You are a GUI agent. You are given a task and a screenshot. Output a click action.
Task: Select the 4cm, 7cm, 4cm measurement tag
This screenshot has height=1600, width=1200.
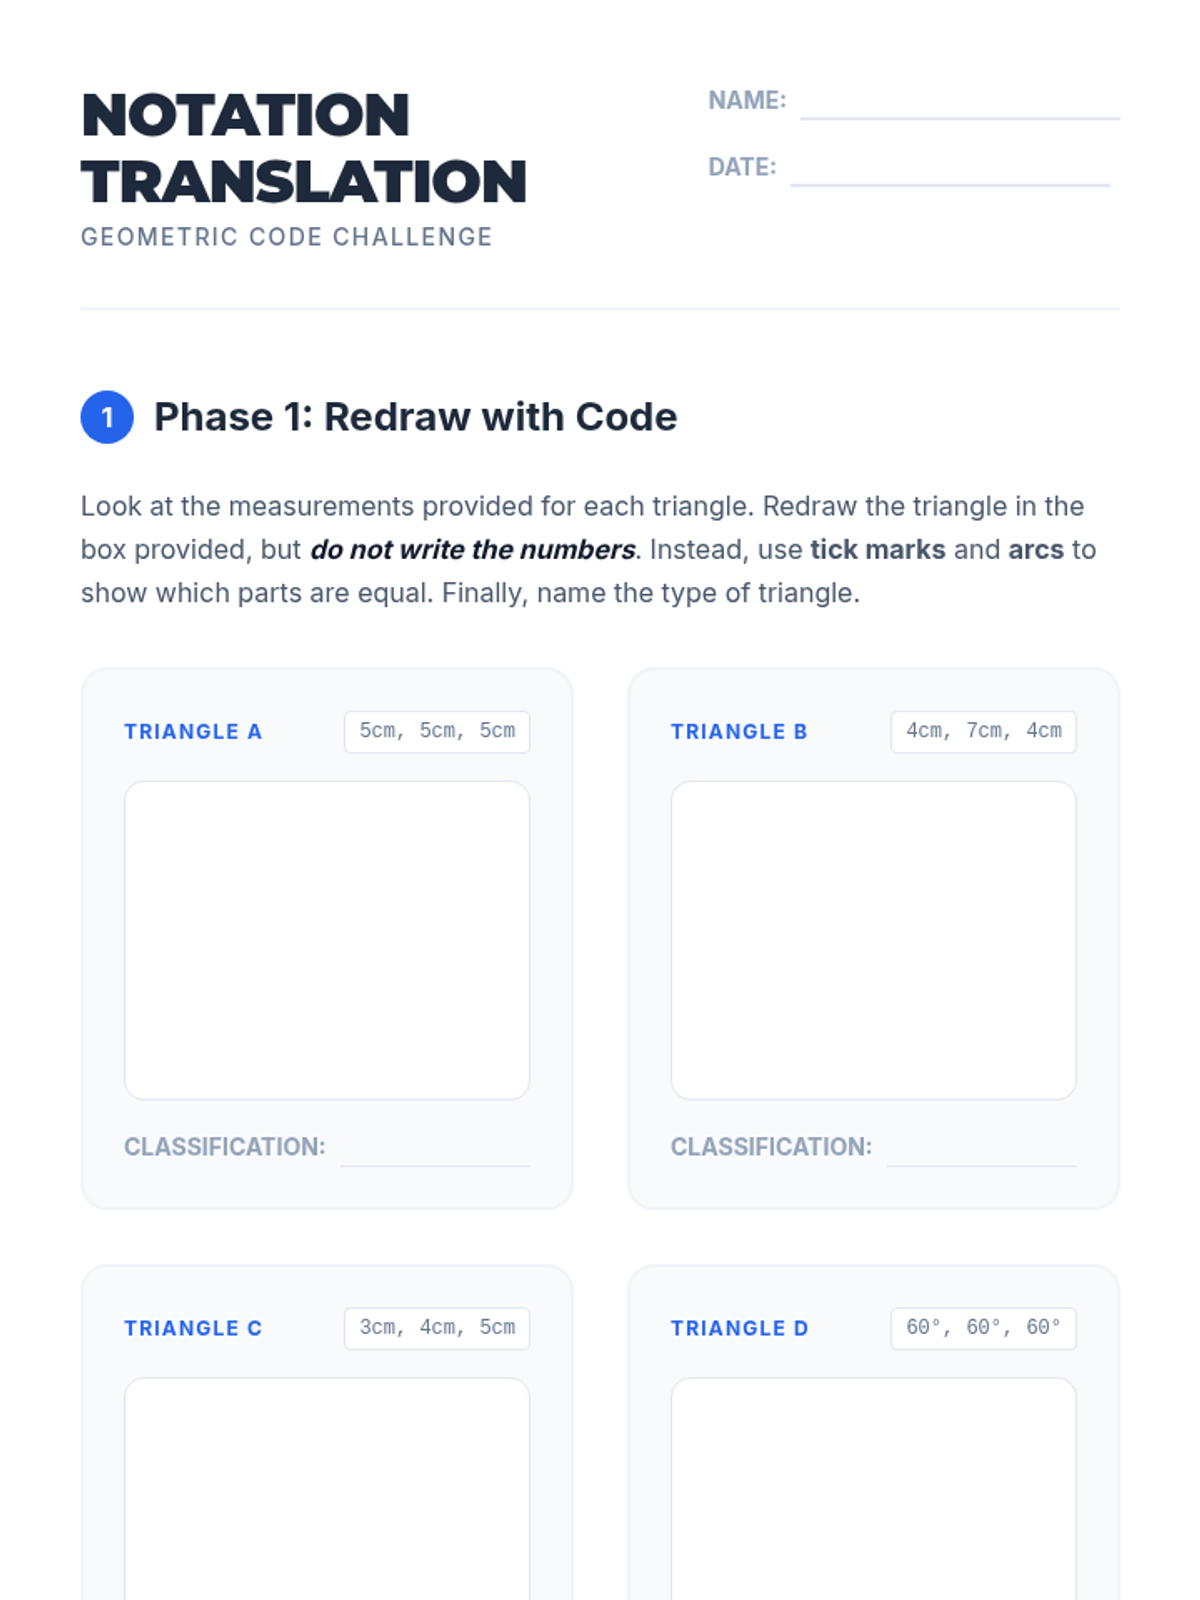coord(984,731)
